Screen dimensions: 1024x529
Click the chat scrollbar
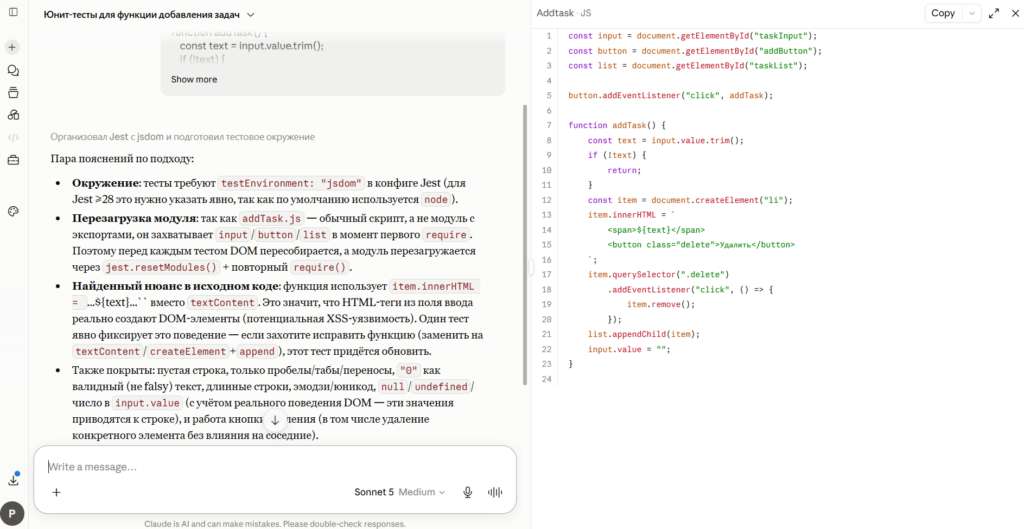point(525,244)
